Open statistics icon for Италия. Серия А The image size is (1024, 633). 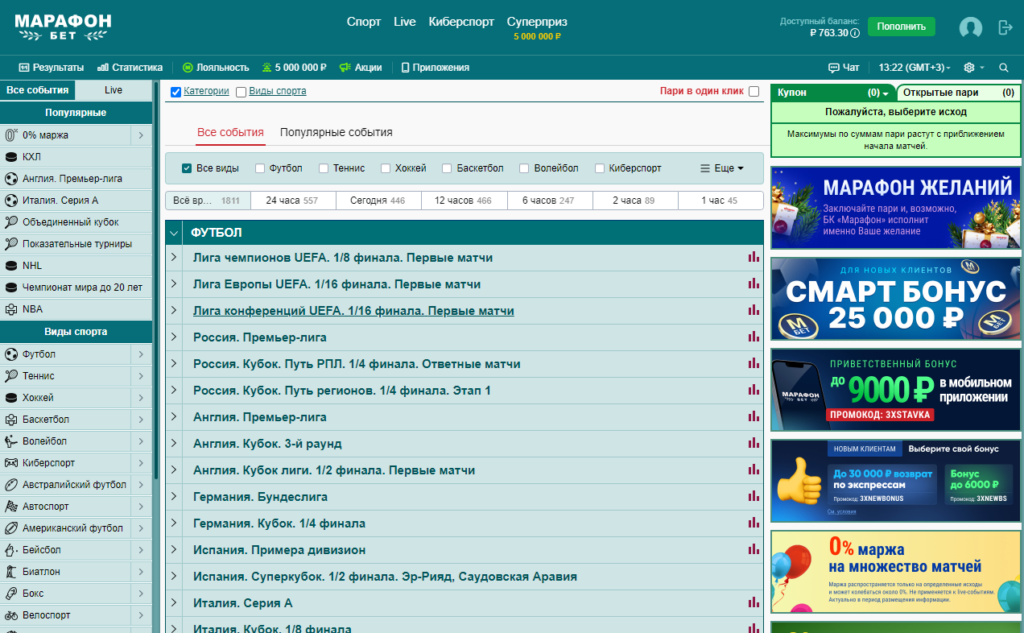(x=754, y=603)
